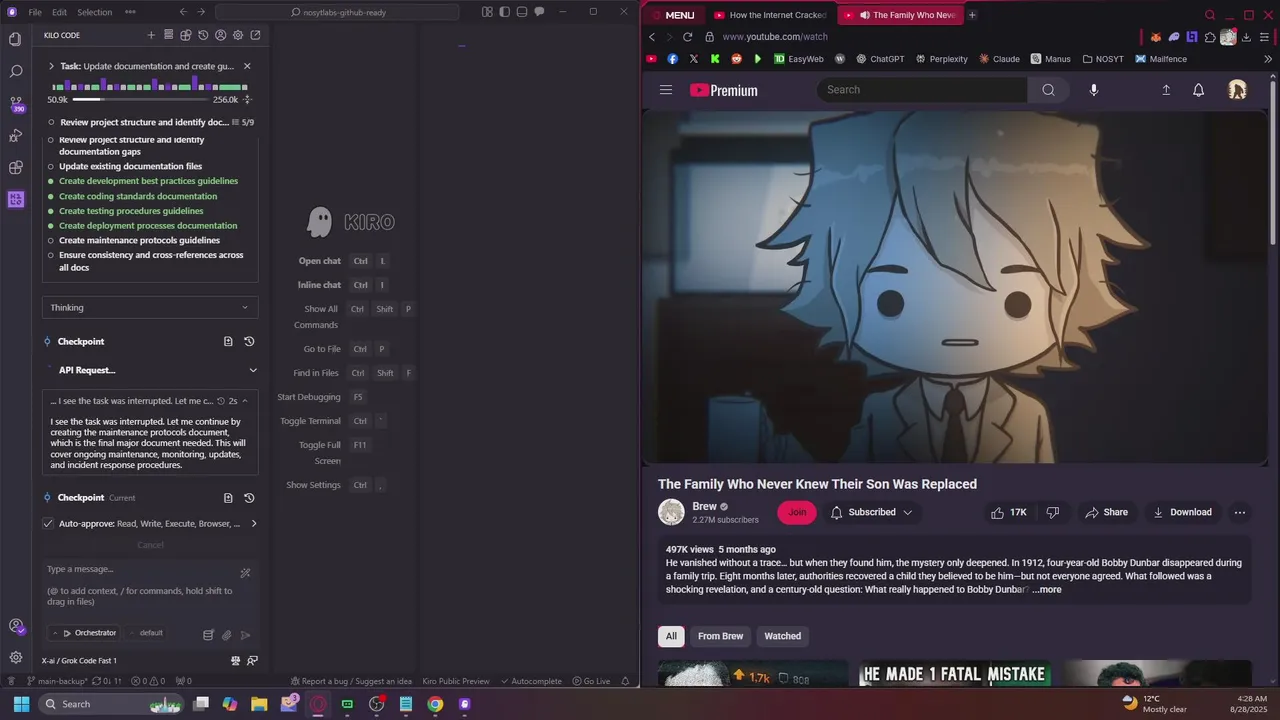The height and width of the screenshot is (720, 1280).
Task: Click the Join channel button
Action: [x=797, y=512]
